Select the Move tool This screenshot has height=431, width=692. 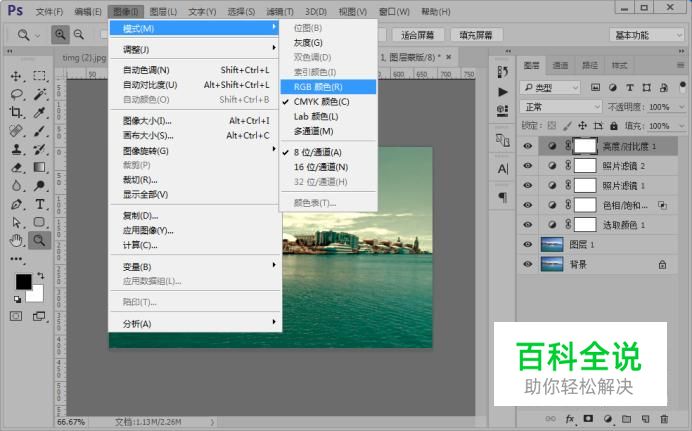pos(16,76)
